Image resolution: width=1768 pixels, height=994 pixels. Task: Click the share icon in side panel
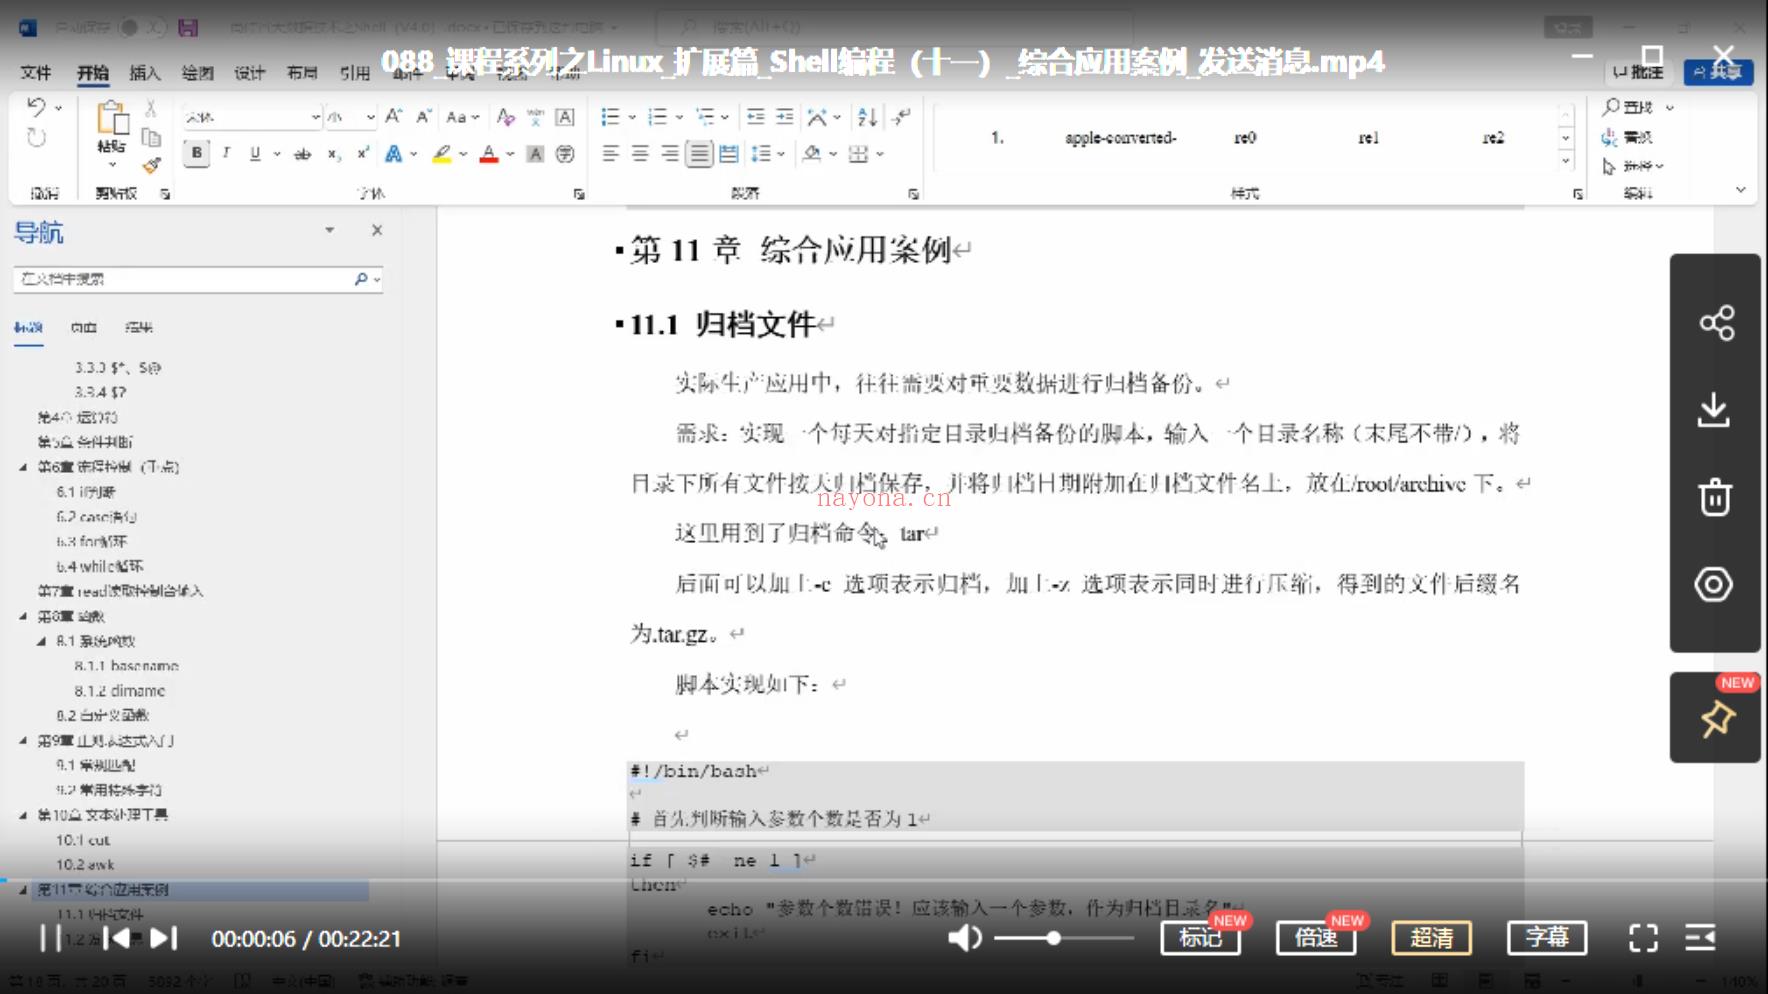pyautogui.click(x=1716, y=323)
